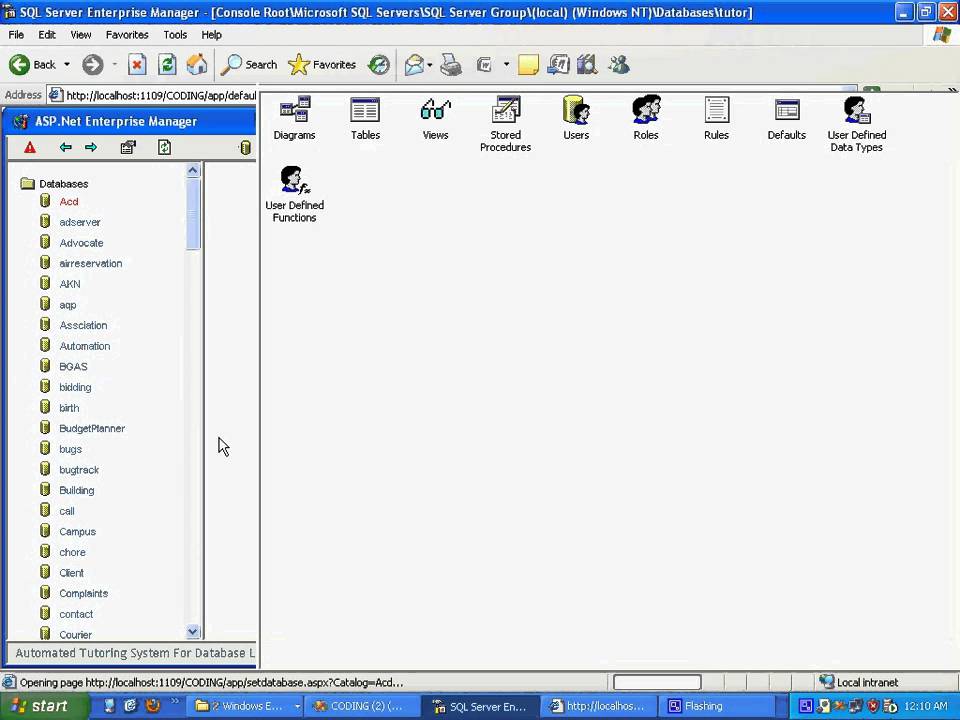Select the airreservation database
Viewport: 960px width, 720px height.
[91, 263]
